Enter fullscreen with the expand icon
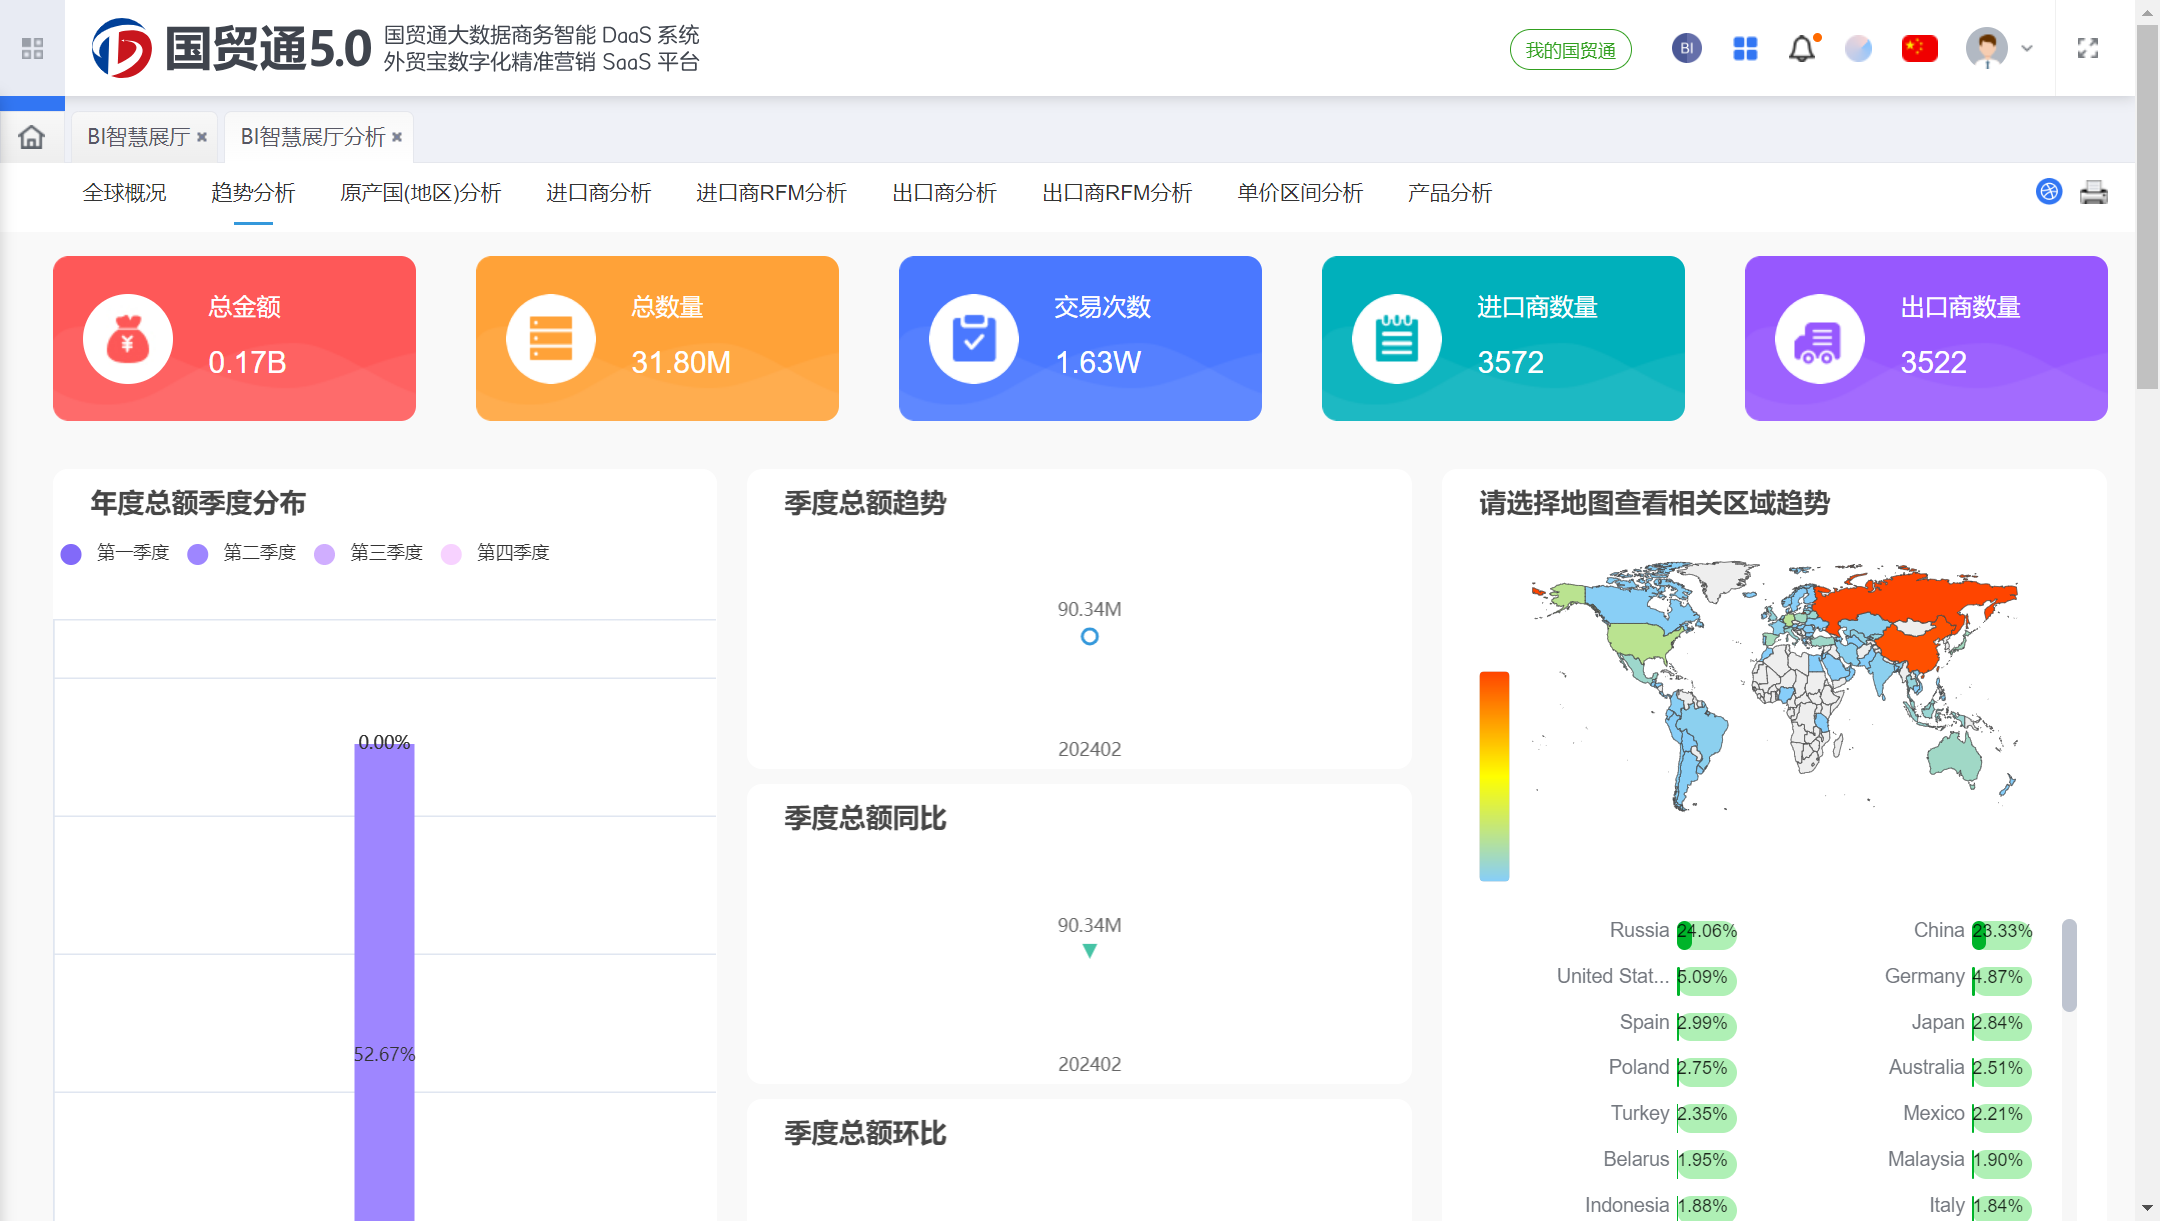Screen dimensions: 2160x1221 2088,48
